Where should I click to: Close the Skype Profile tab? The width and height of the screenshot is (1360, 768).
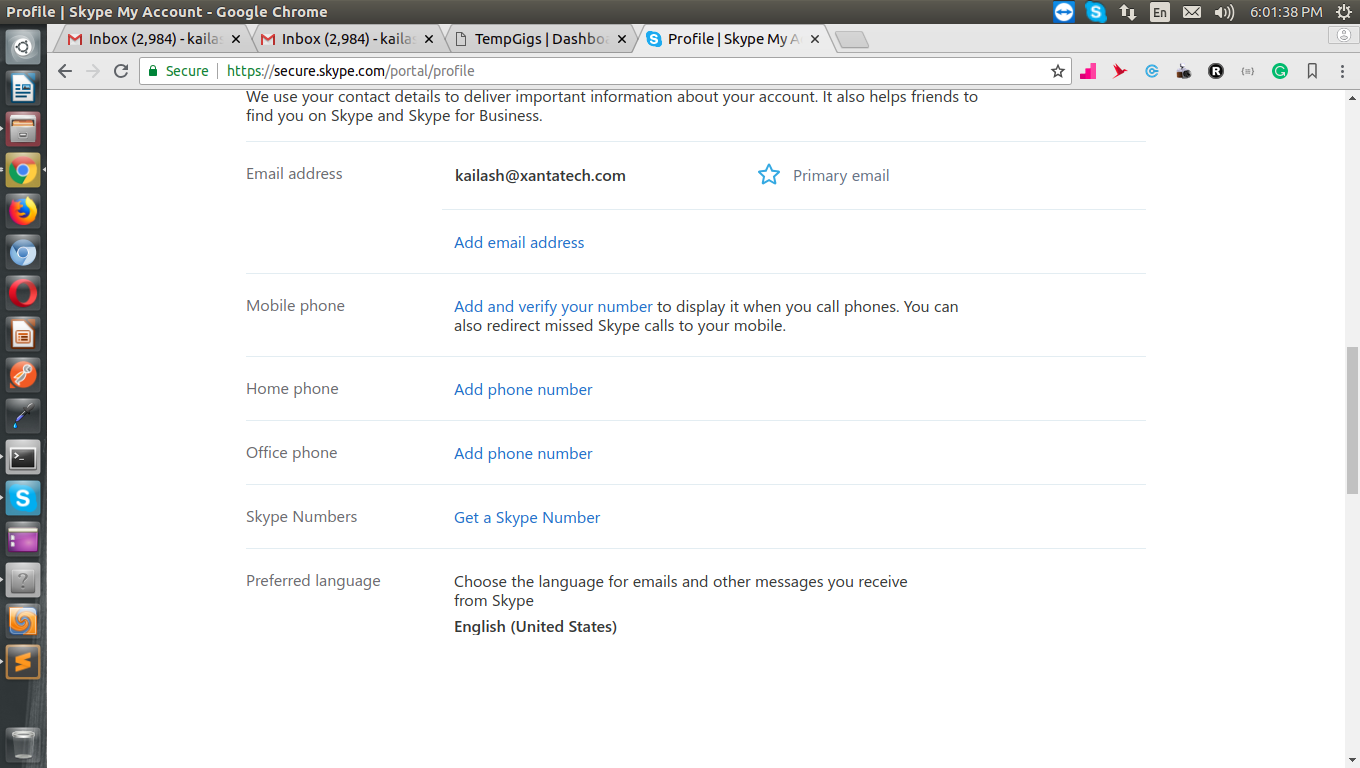[815, 39]
